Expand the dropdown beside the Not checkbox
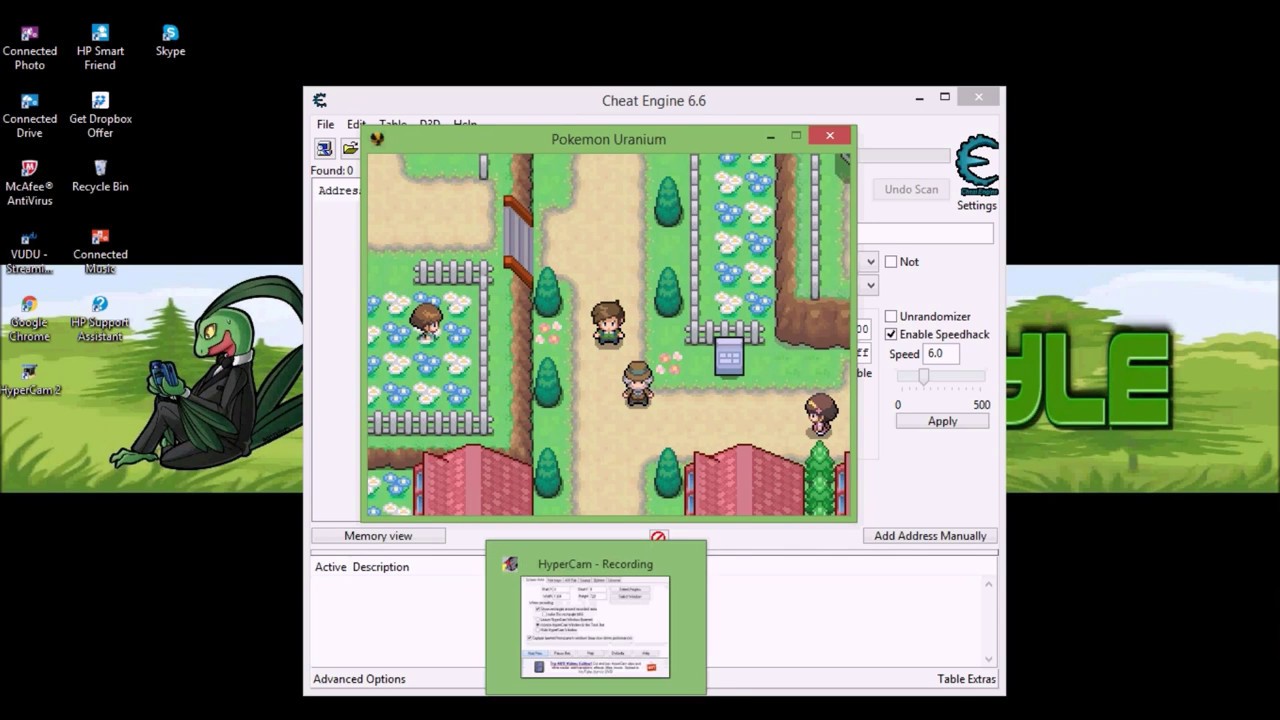Viewport: 1280px width, 720px height. [x=870, y=262]
